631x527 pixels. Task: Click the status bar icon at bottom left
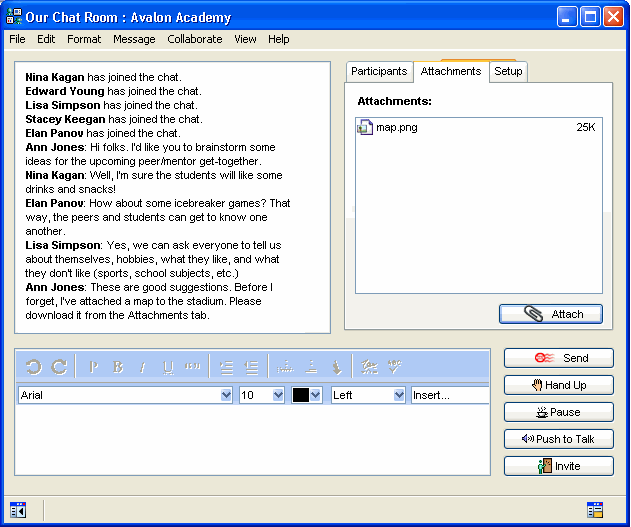17,510
